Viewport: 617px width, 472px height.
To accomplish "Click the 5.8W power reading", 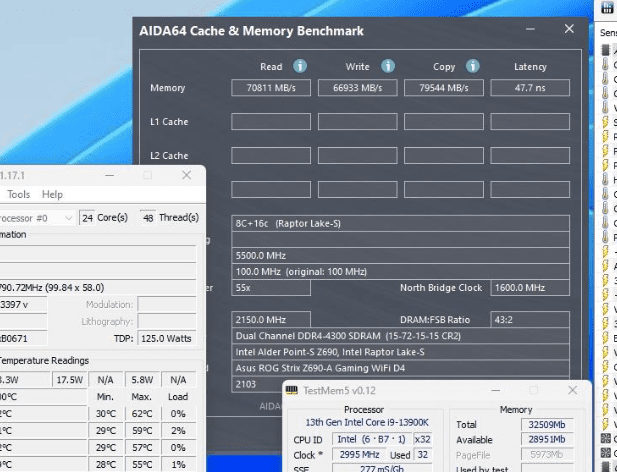I will [x=142, y=380].
